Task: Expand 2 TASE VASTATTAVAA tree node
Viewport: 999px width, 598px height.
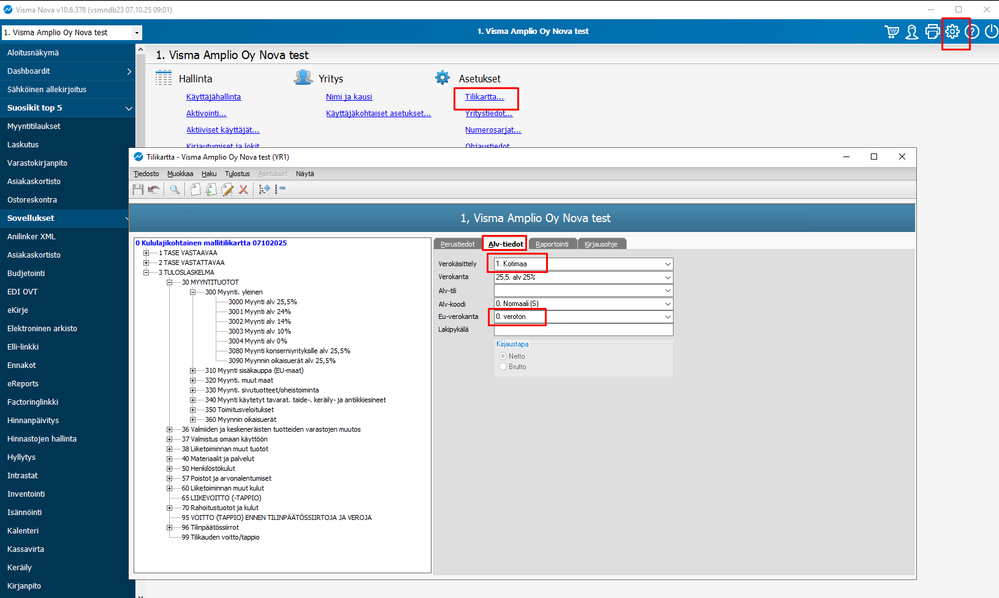Action: [x=146, y=262]
